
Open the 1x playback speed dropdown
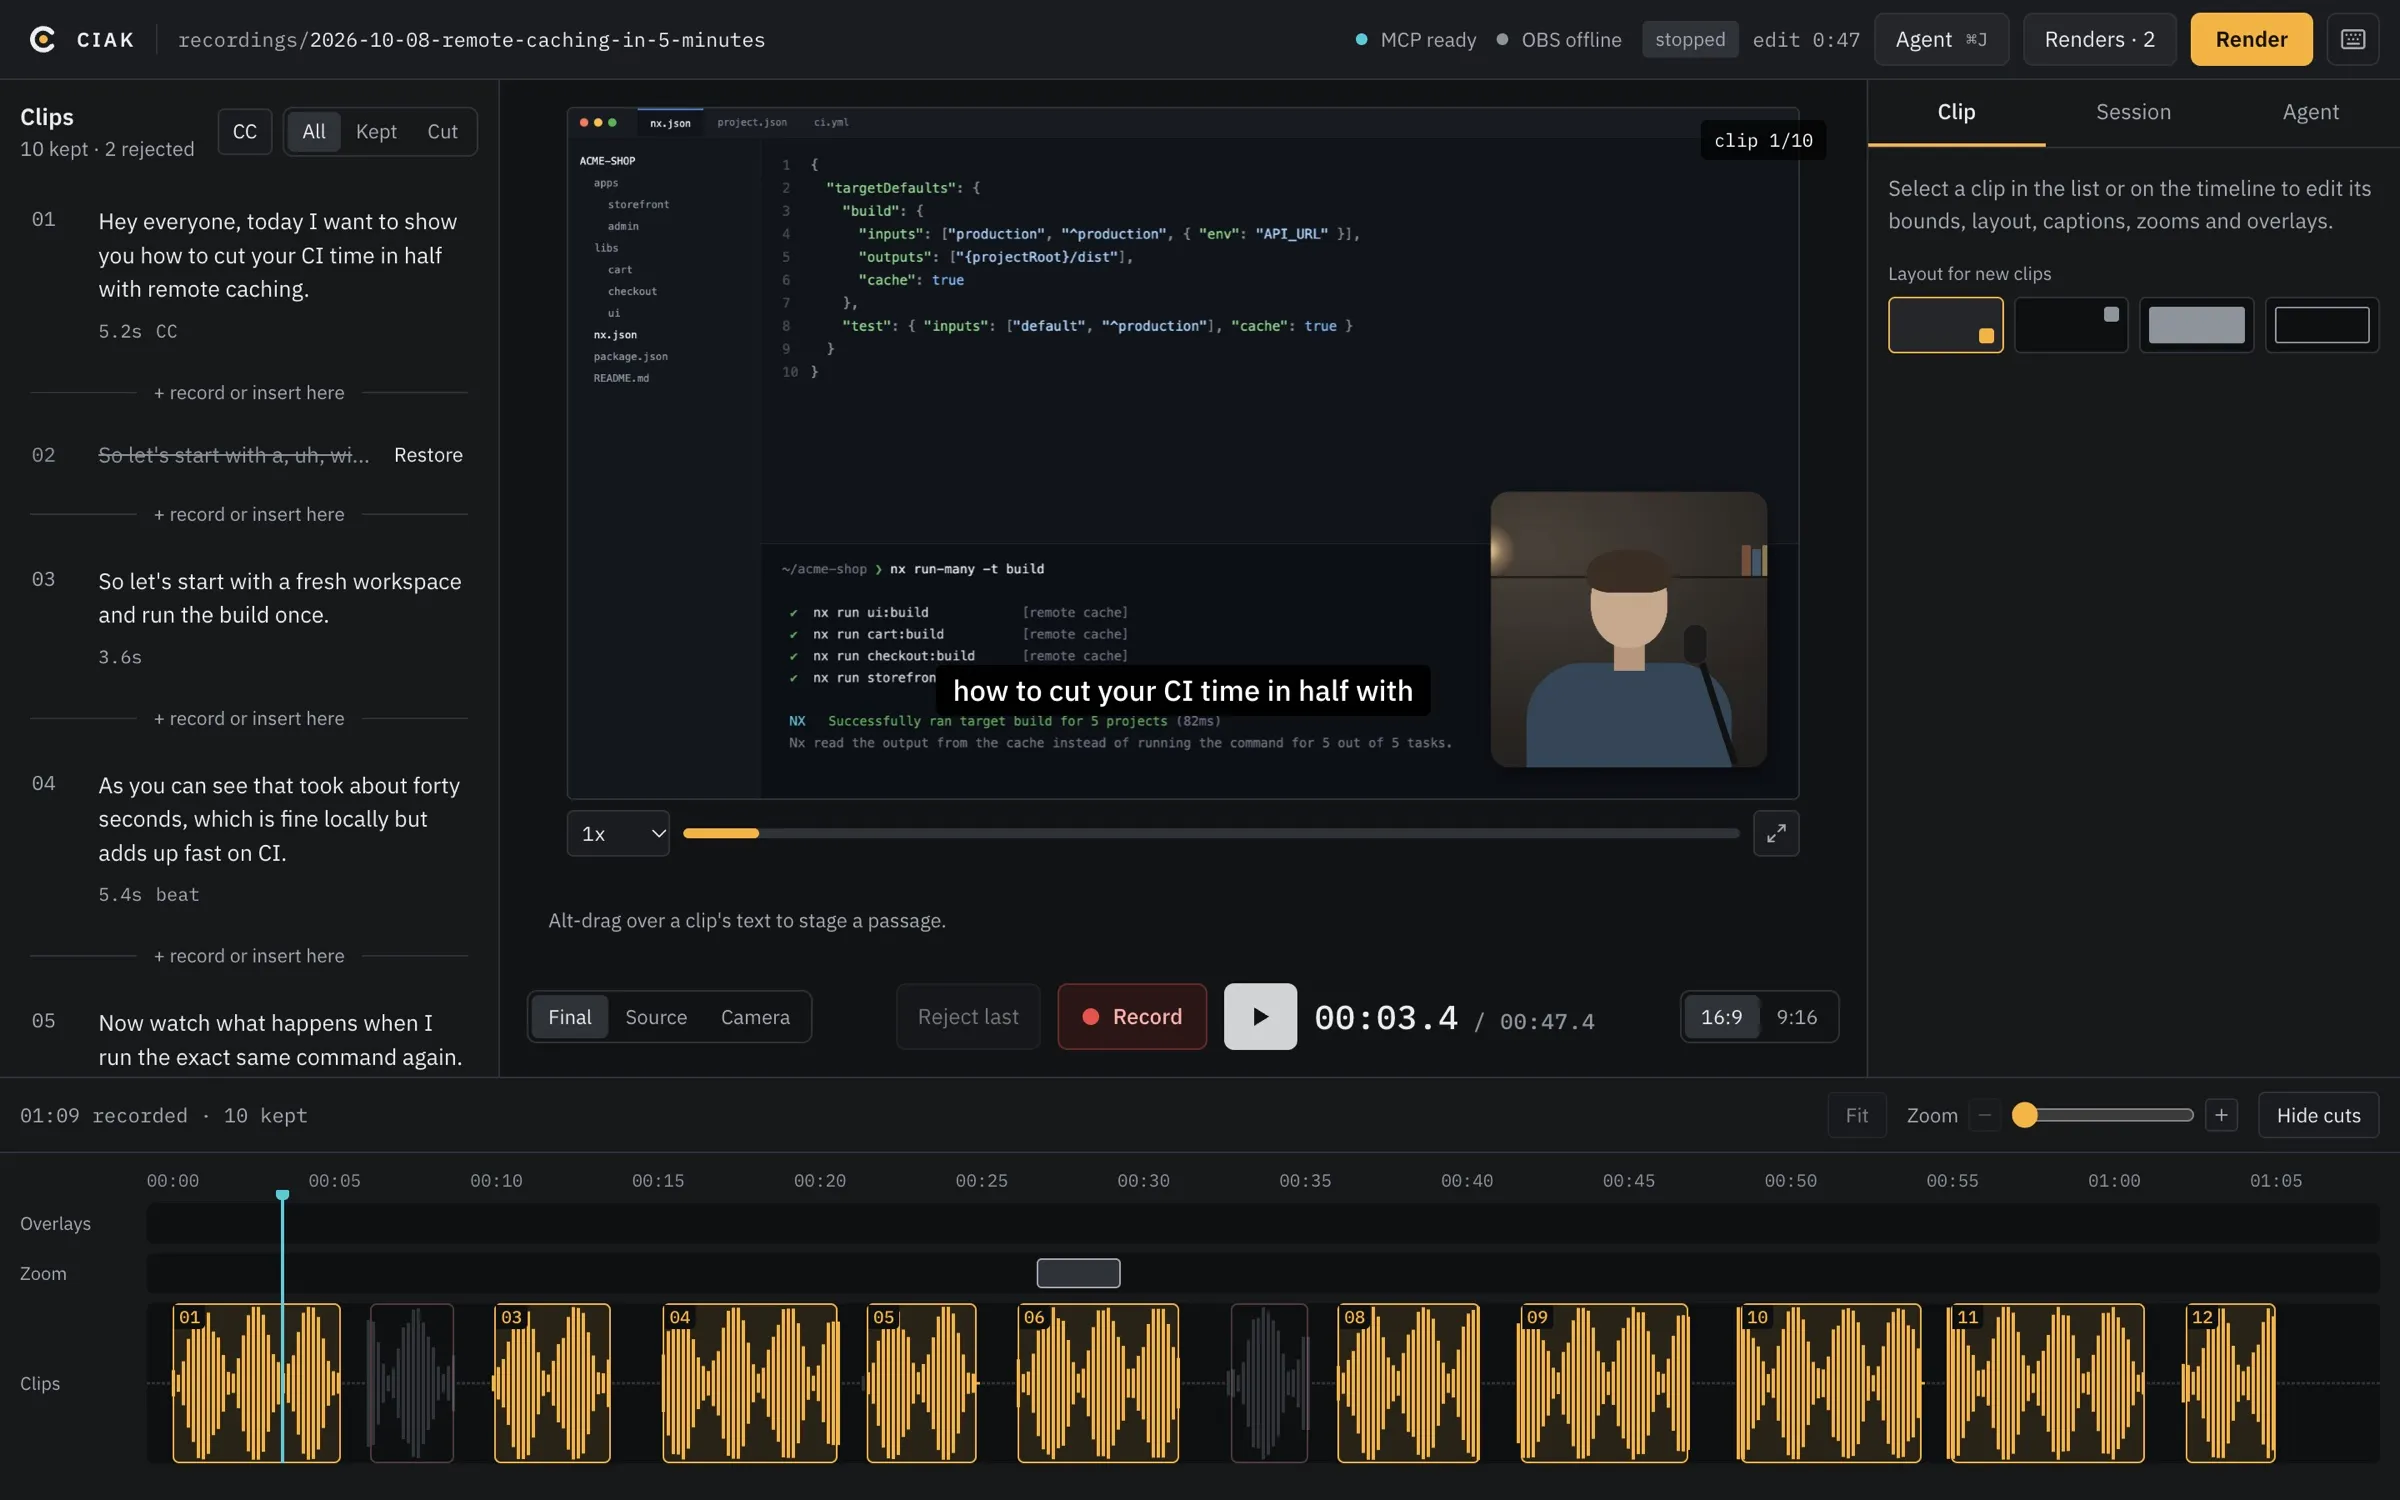point(618,833)
